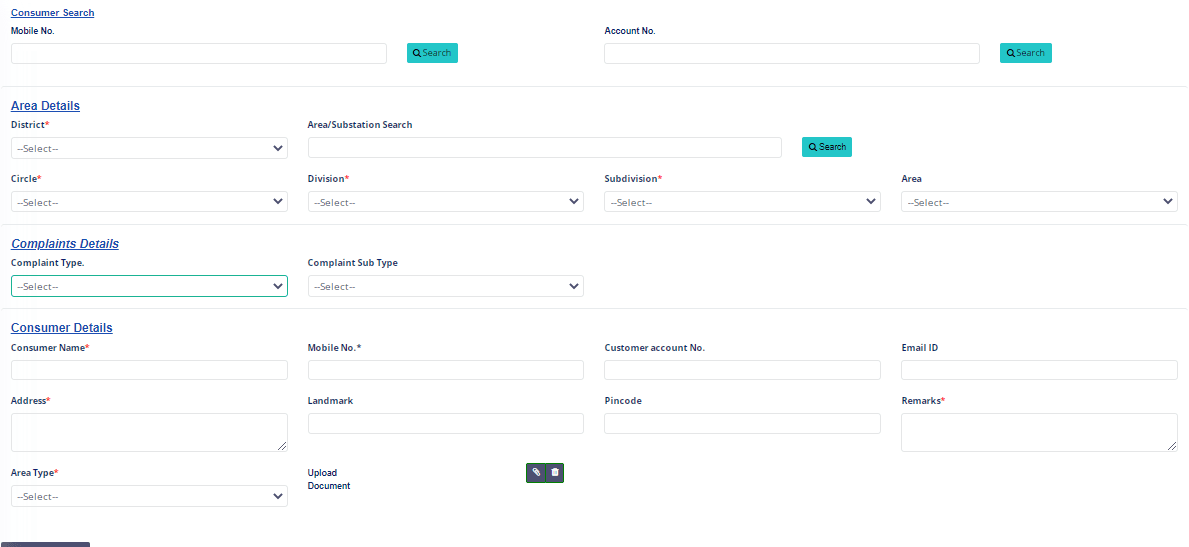Open the Complaint Sub Type dropdown
Viewport: 1189px width, 547px height.
(x=445, y=286)
